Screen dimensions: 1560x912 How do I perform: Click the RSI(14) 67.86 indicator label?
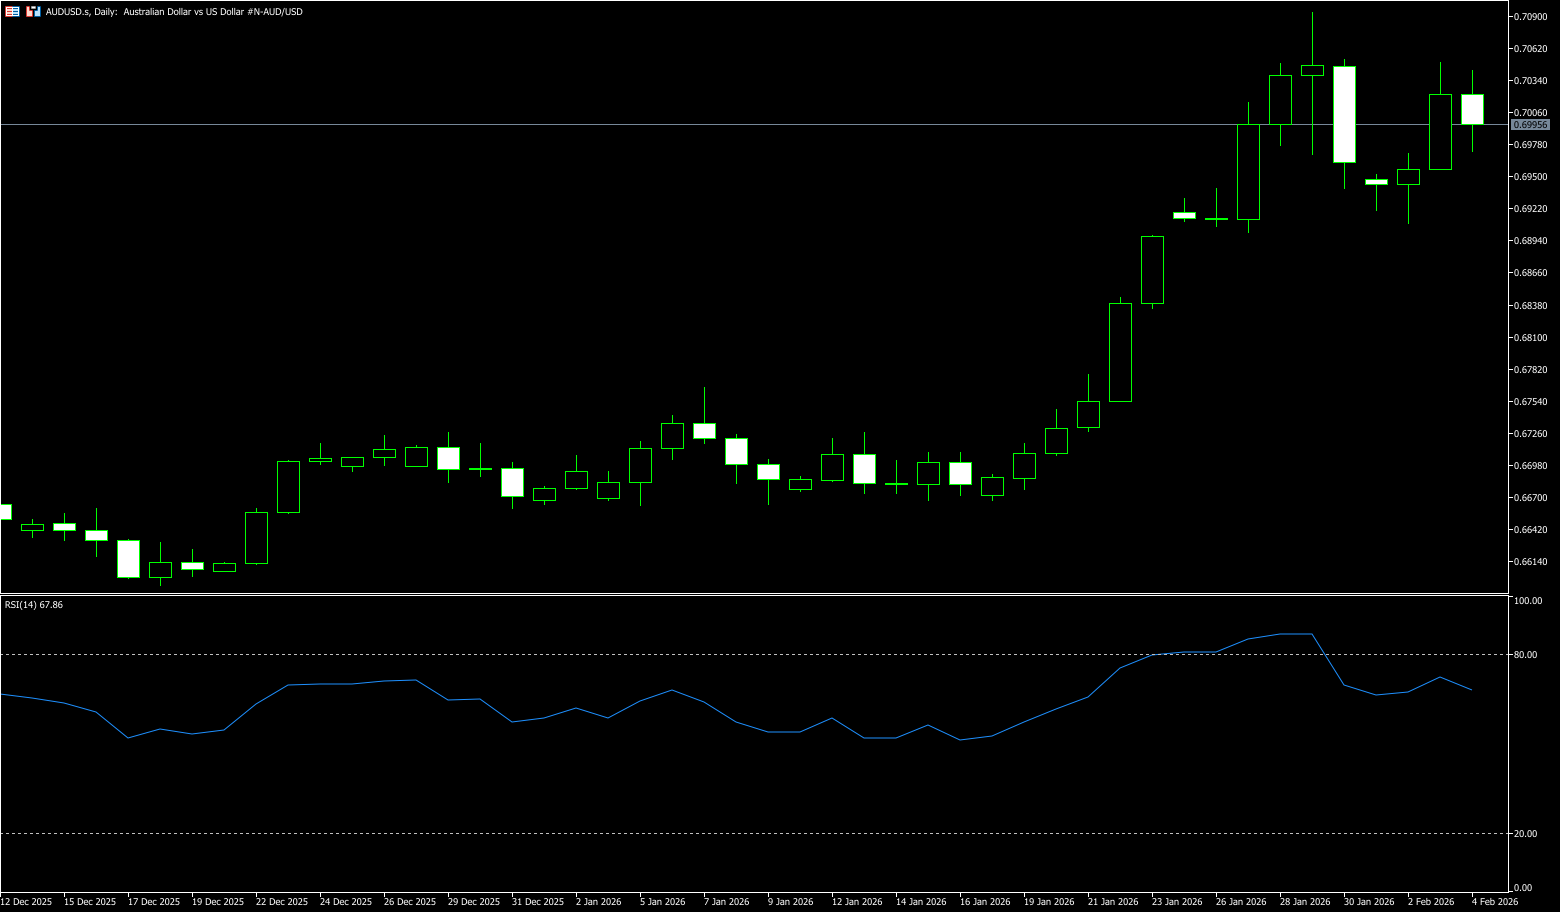click(x=34, y=605)
